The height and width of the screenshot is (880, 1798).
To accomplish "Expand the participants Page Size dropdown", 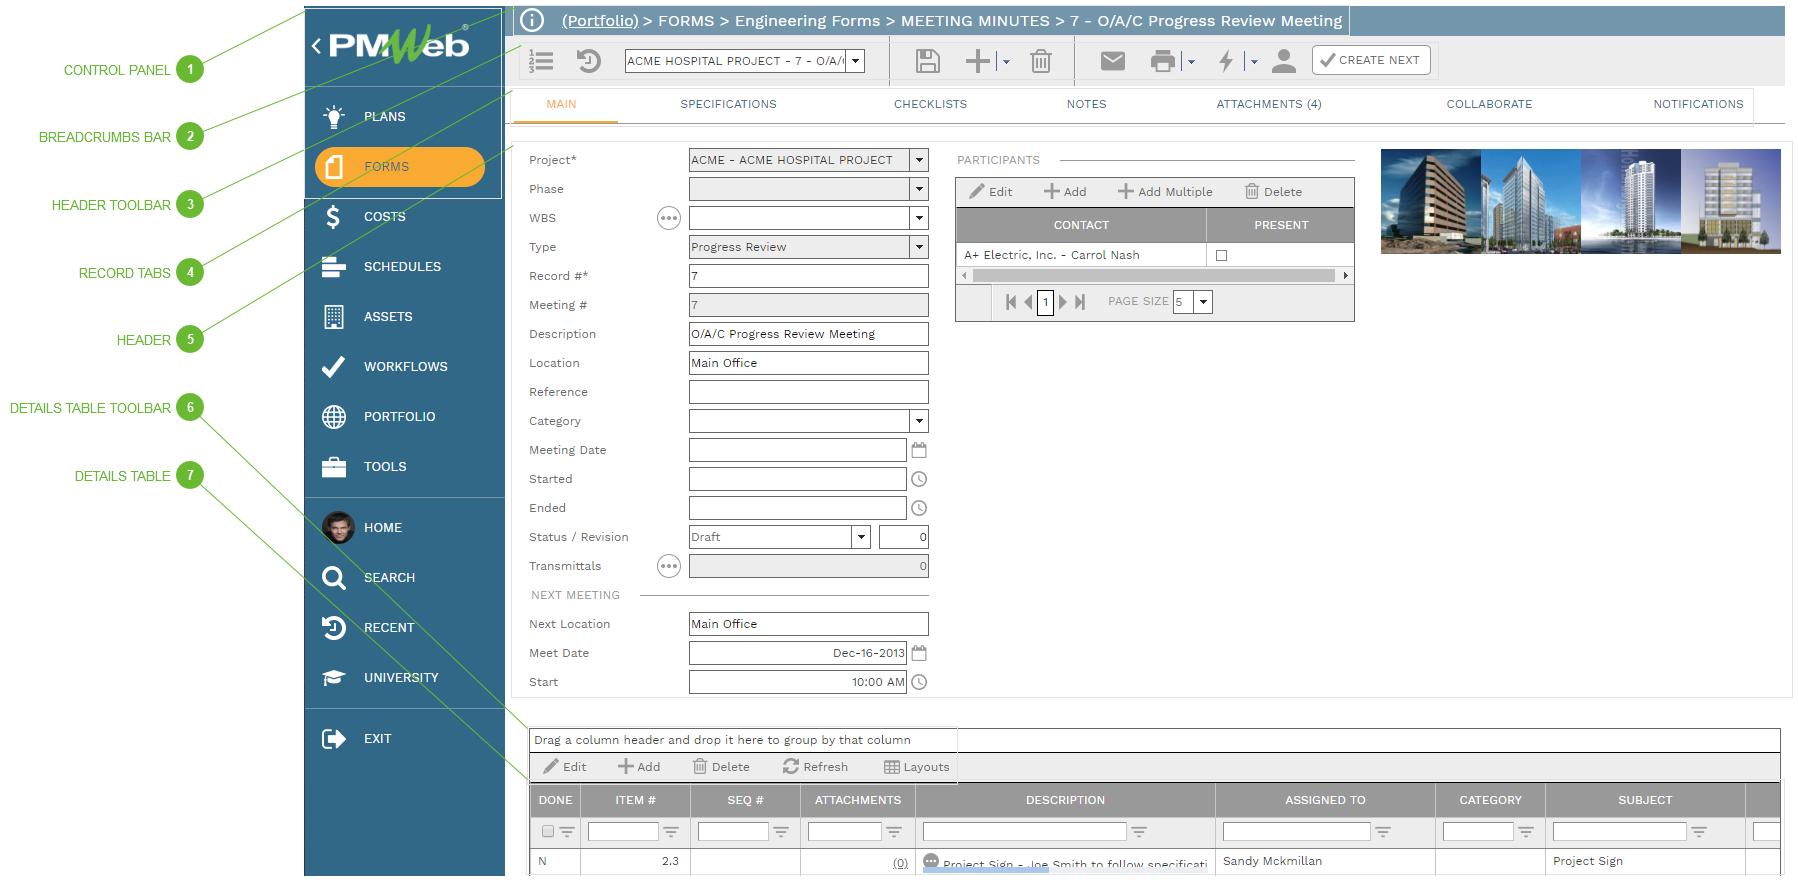I will [1203, 302].
